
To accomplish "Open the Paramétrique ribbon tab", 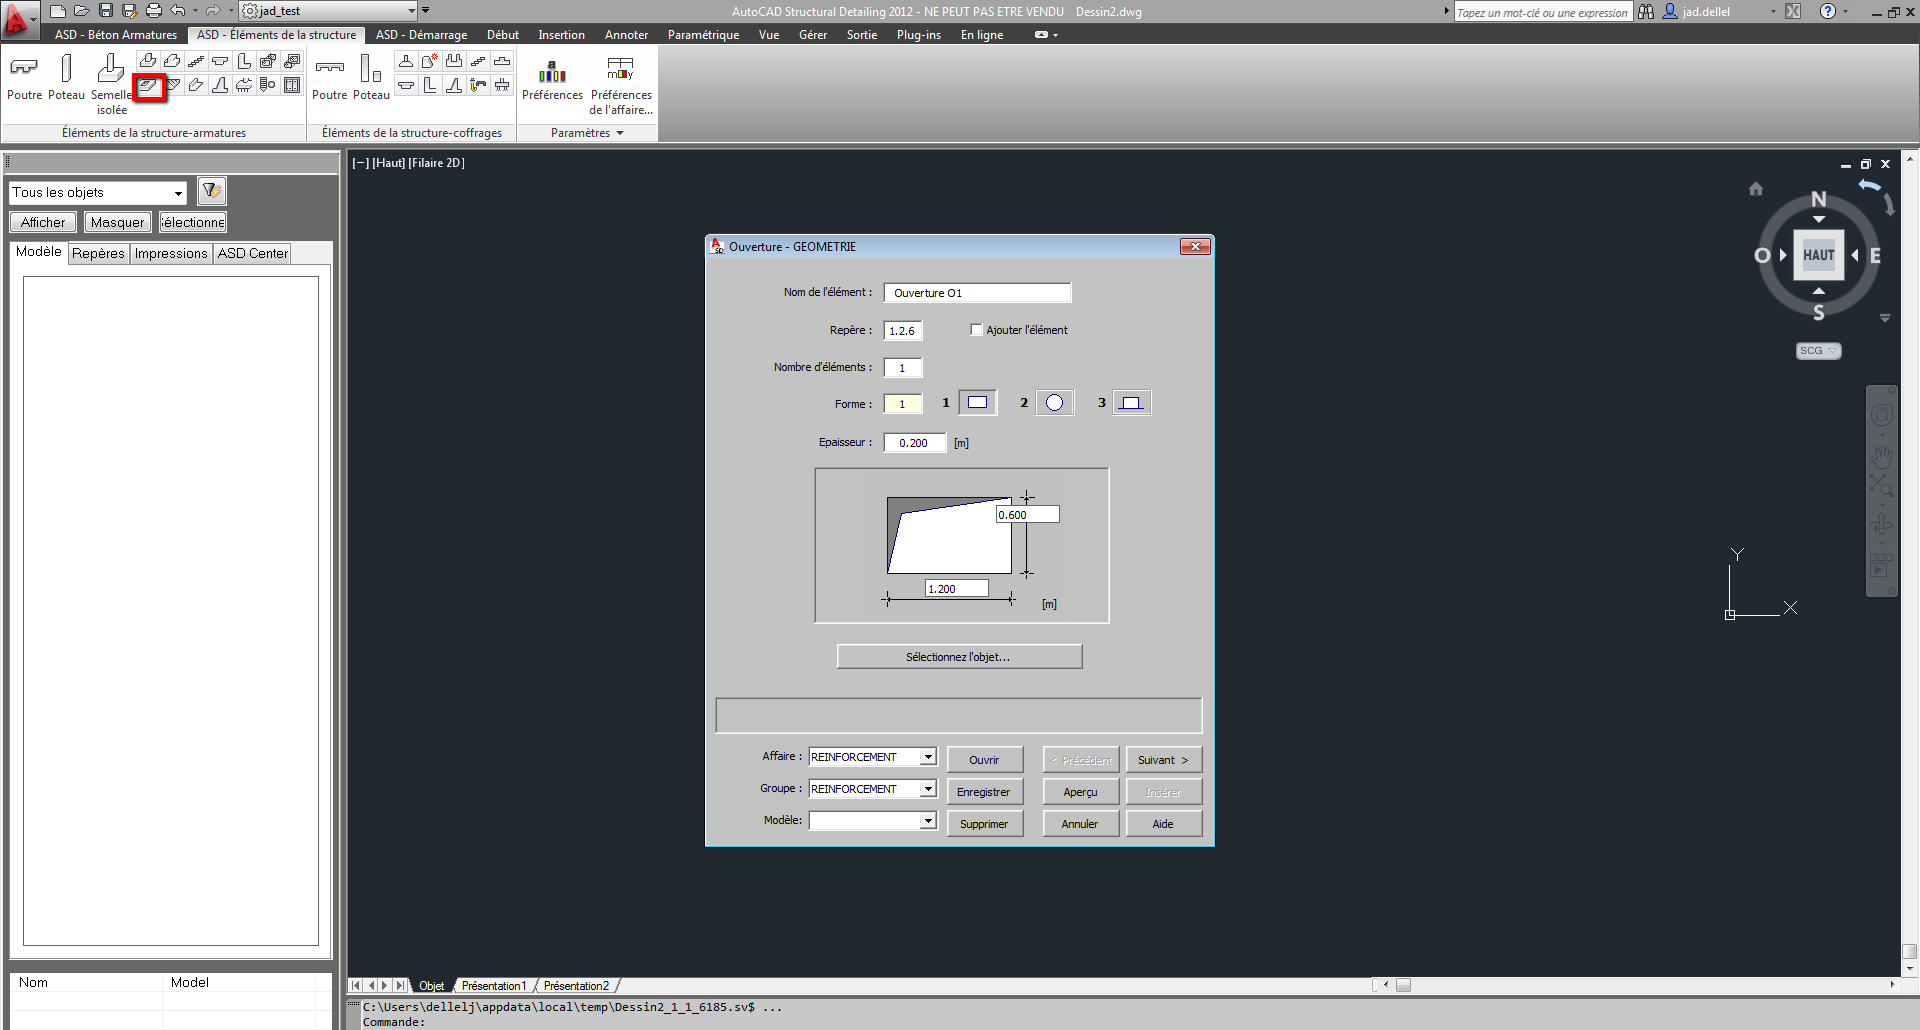I will 703,35.
